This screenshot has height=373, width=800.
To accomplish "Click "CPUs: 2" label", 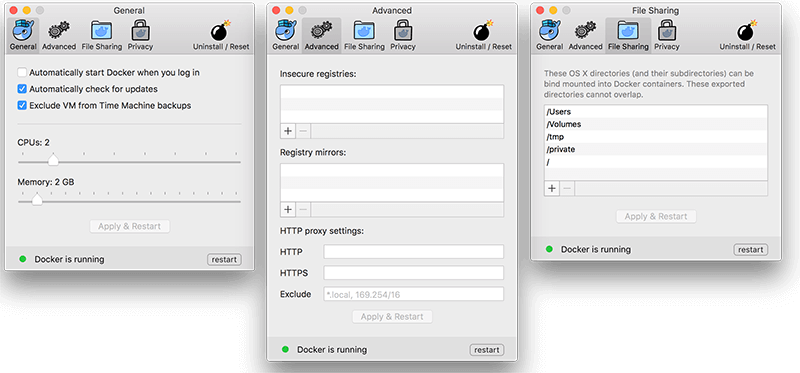I will click(x=34, y=142).
